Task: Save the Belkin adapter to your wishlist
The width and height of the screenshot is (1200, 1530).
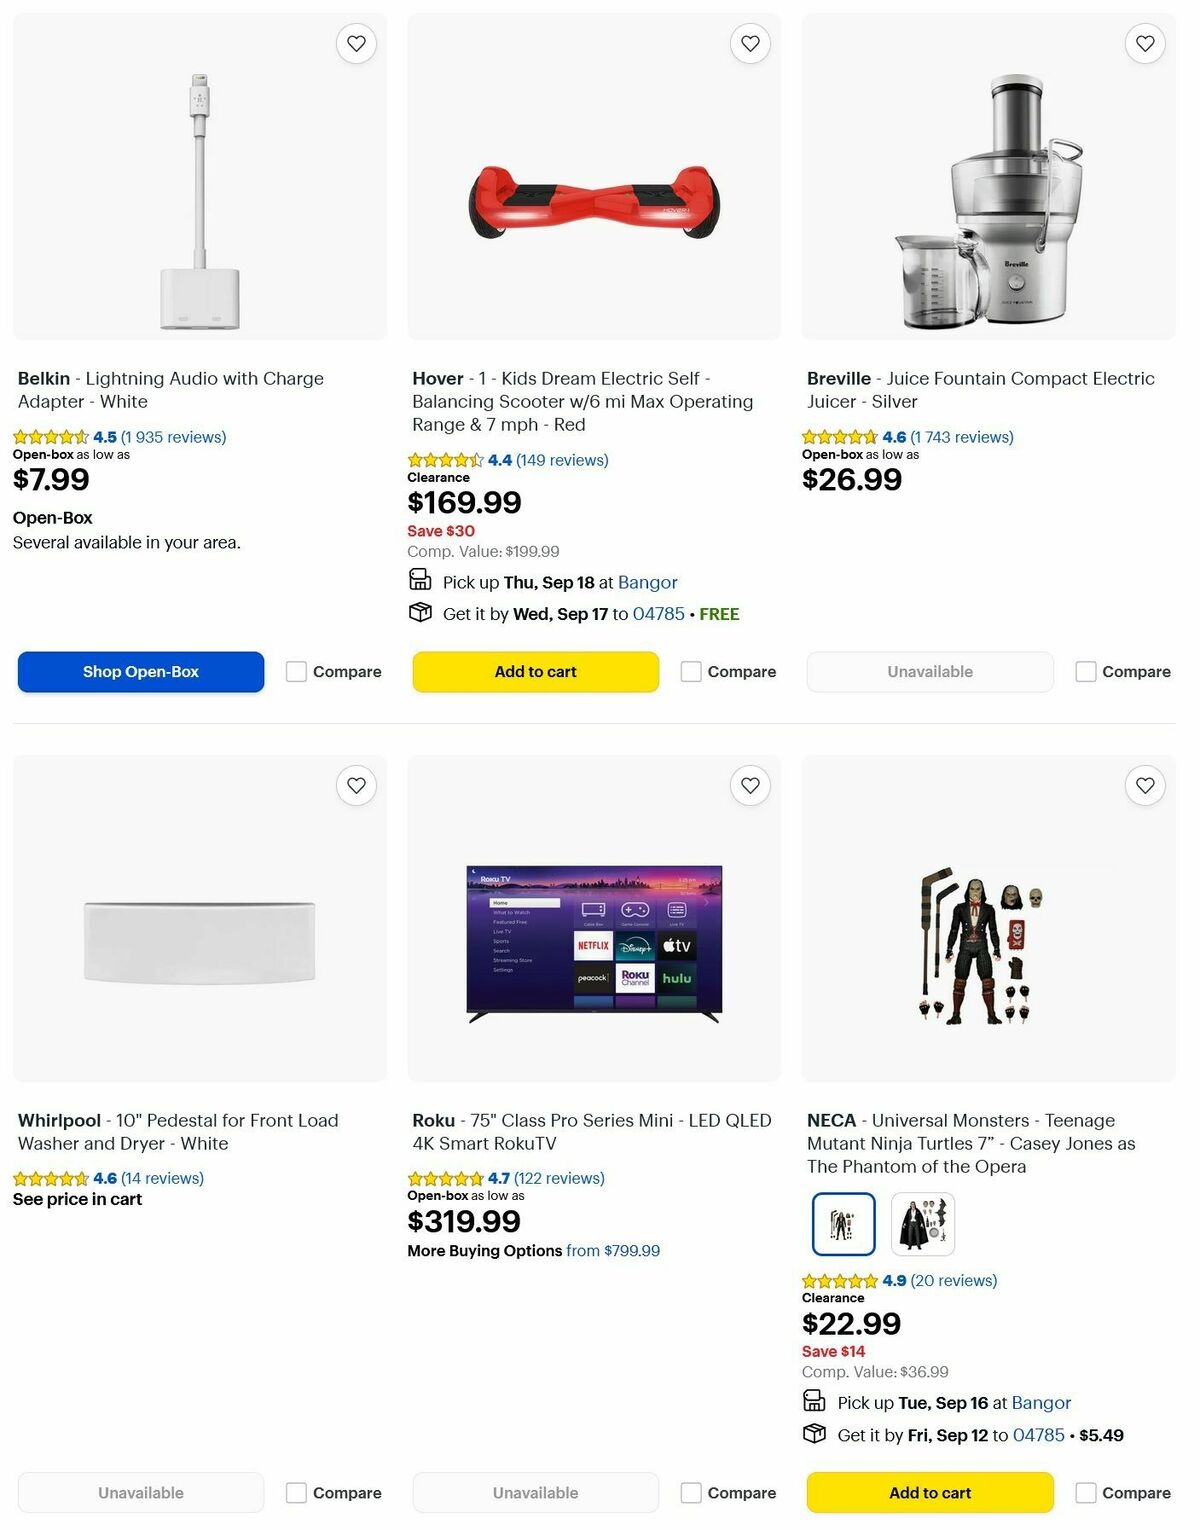Action: pyautogui.click(x=356, y=43)
